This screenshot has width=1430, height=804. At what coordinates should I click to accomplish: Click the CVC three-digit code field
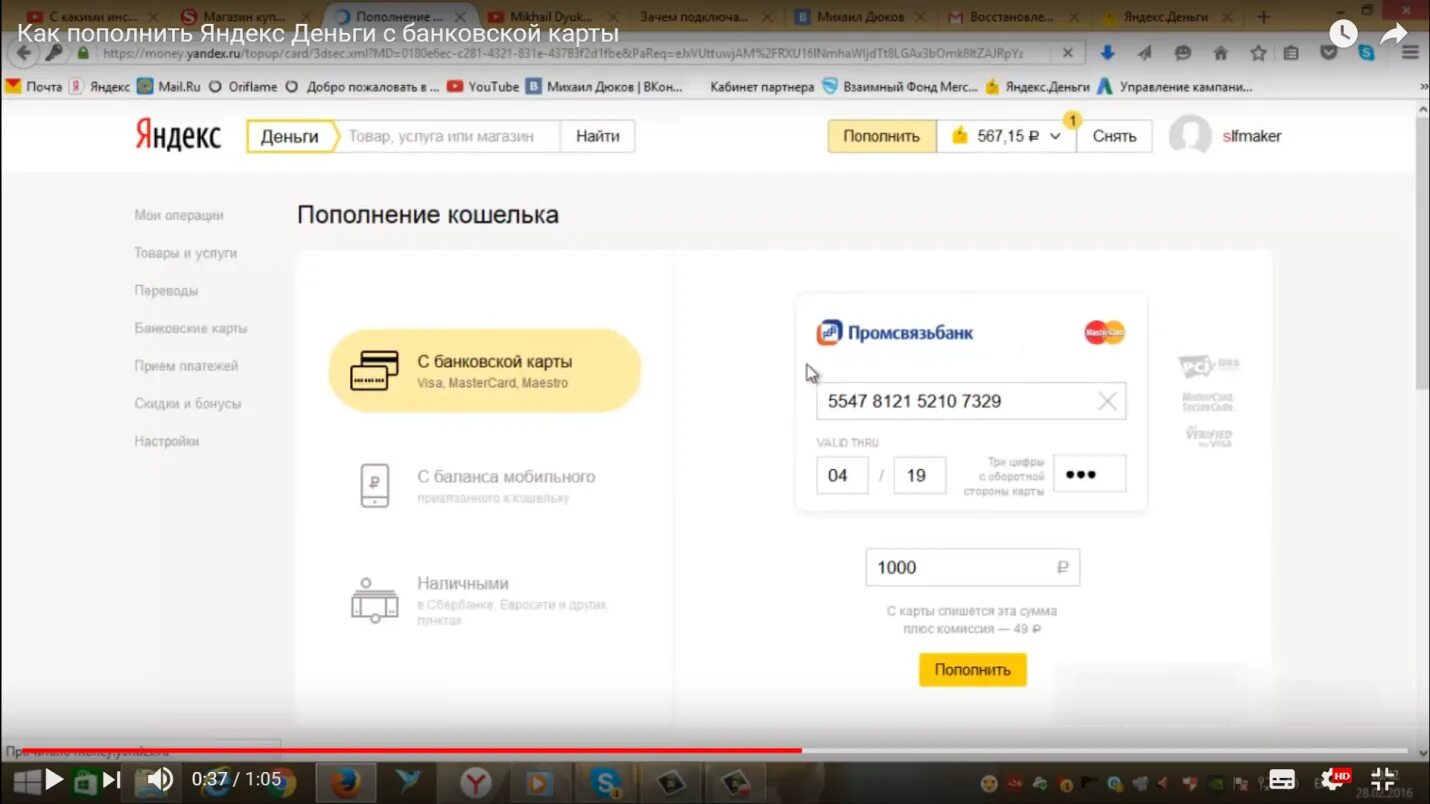[x=1090, y=474]
